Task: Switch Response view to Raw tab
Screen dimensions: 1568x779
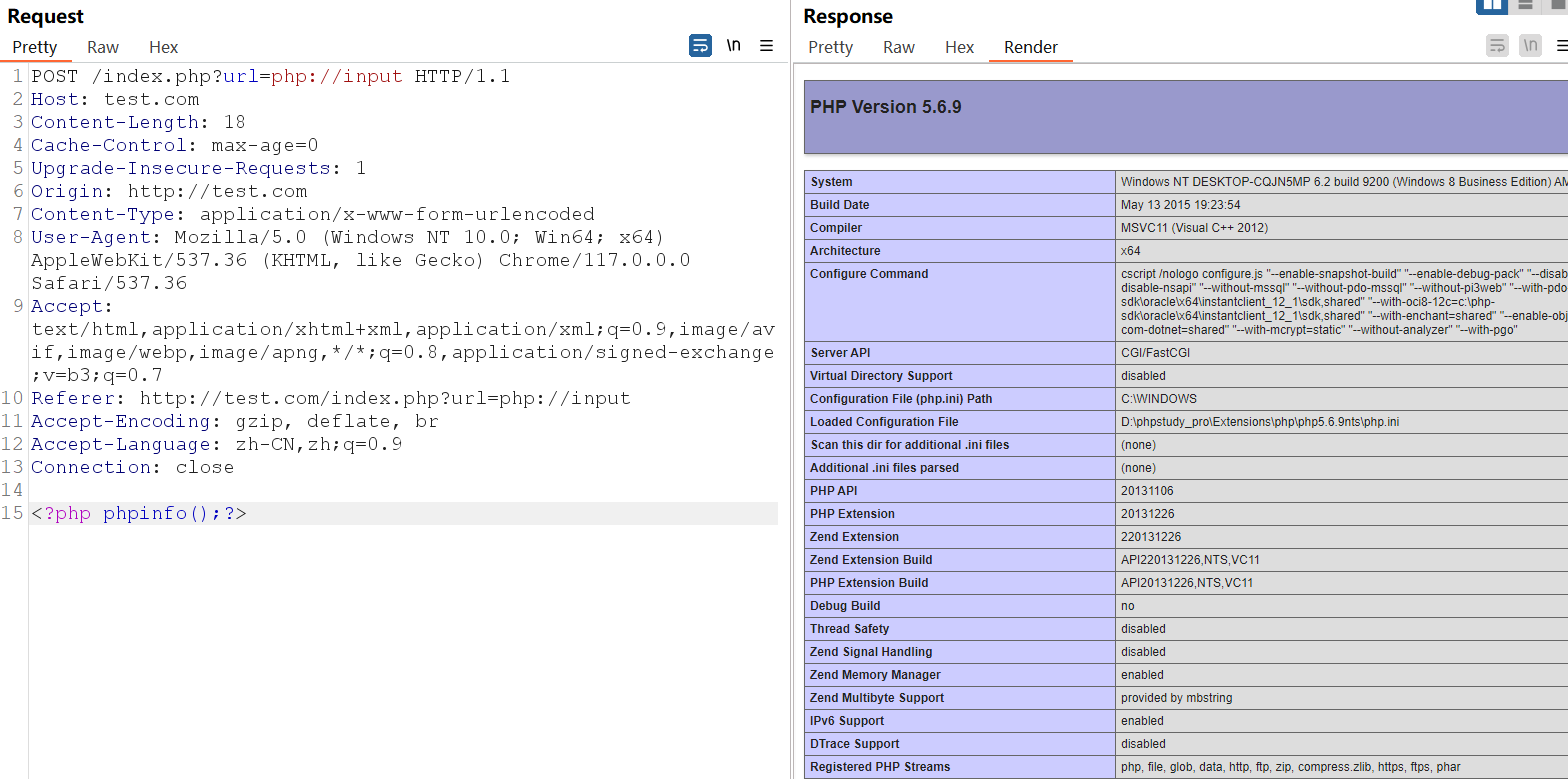Action: click(x=899, y=47)
